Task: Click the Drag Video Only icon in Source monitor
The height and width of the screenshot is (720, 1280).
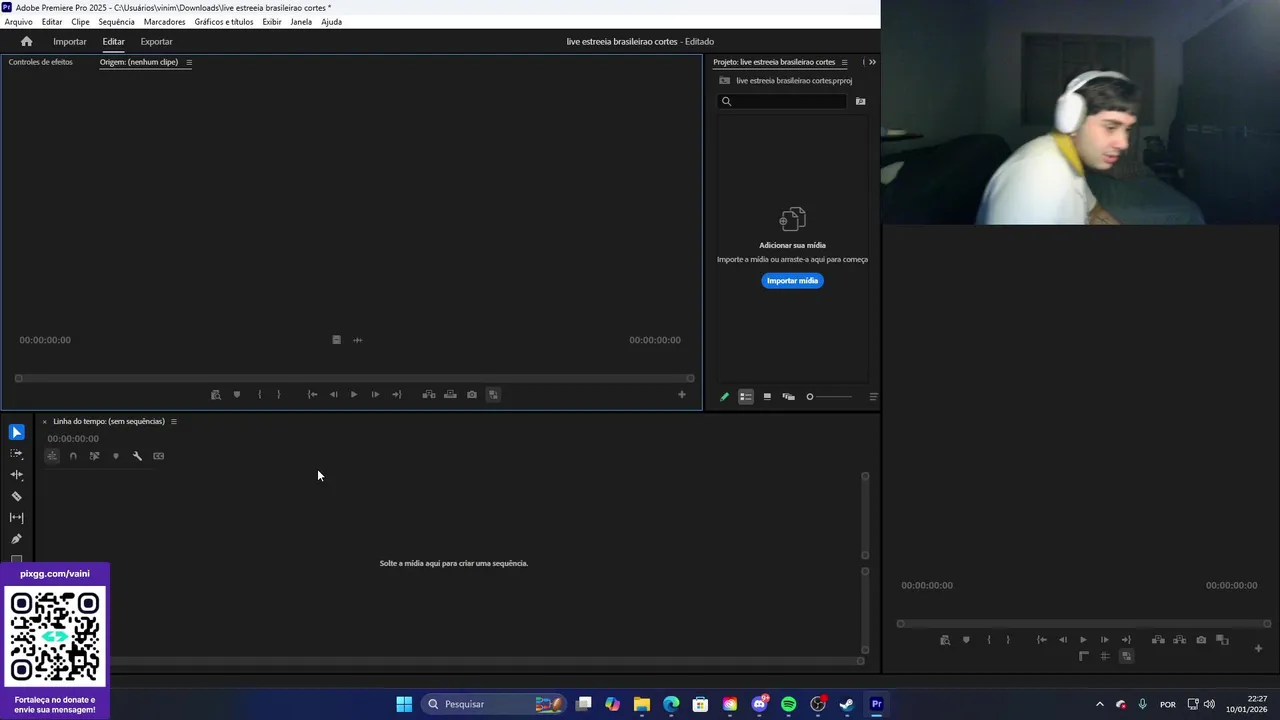Action: (336, 340)
